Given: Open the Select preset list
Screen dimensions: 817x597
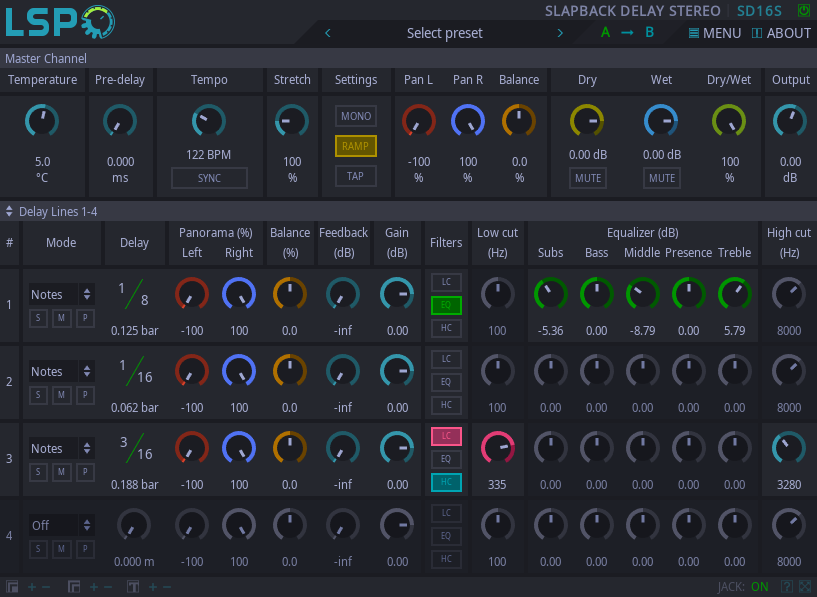Looking at the screenshot, I should (444, 33).
